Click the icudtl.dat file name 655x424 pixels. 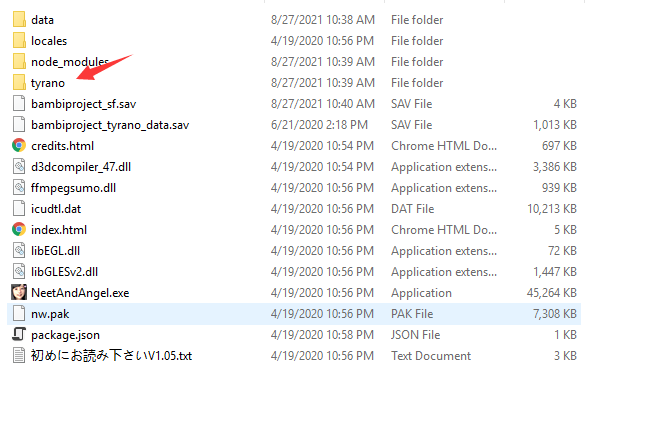coord(56,208)
